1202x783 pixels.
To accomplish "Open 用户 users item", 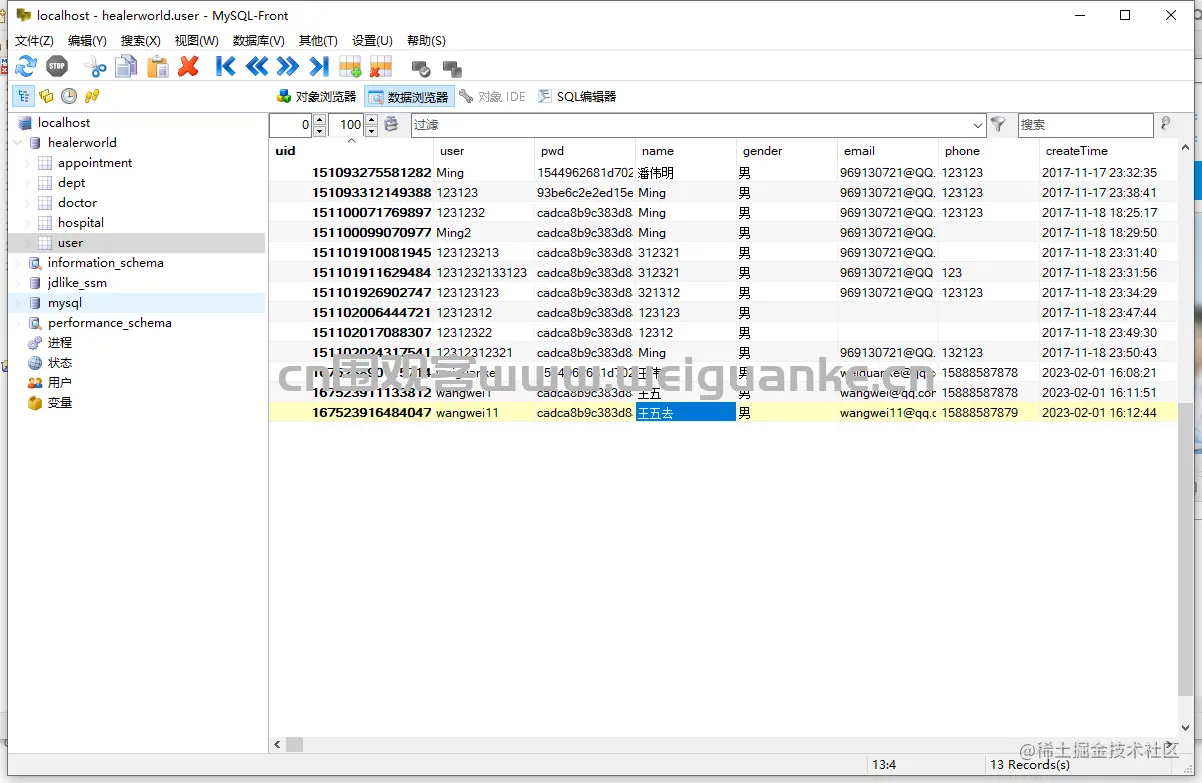I will [x=60, y=383].
